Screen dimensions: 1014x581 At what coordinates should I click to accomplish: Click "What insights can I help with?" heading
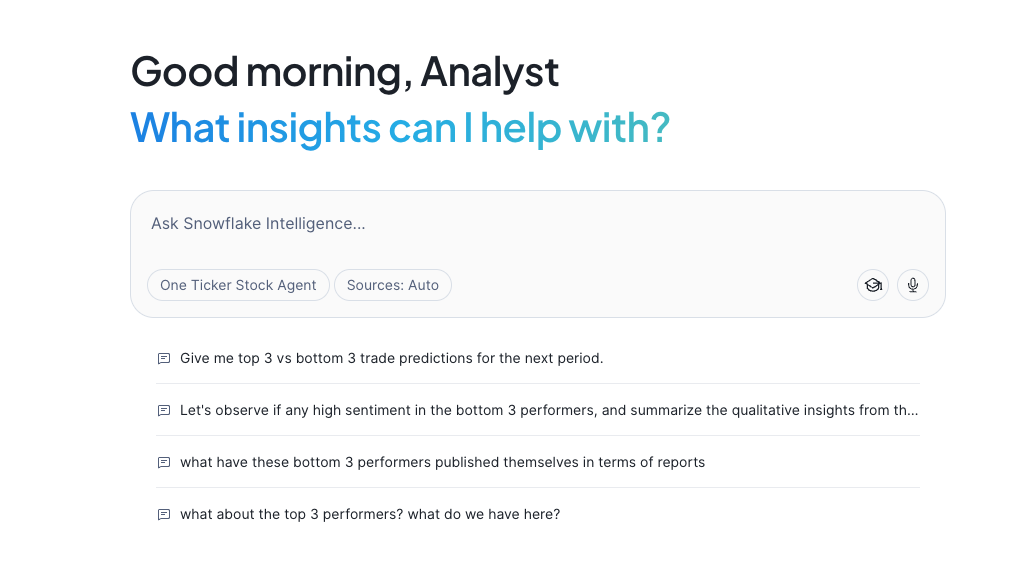(400, 128)
